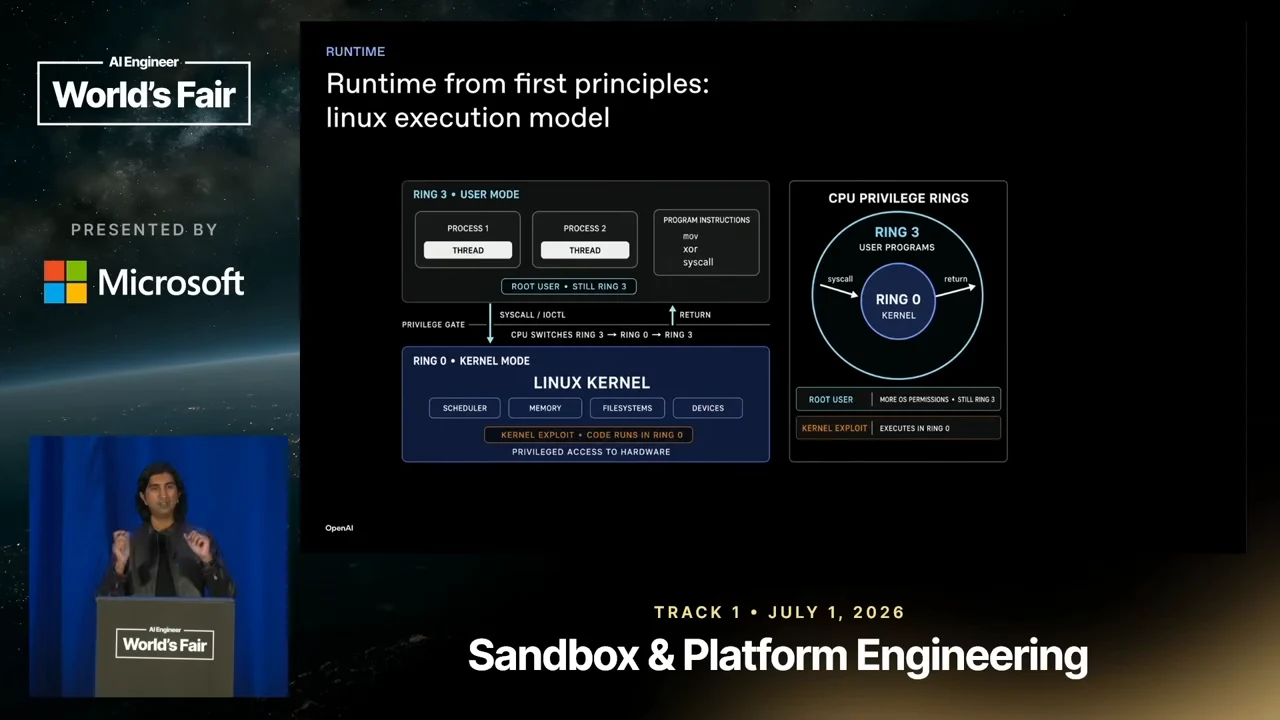Select the DEVICES box
Viewport: 1280px width, 720px height.
pos(708,408)
